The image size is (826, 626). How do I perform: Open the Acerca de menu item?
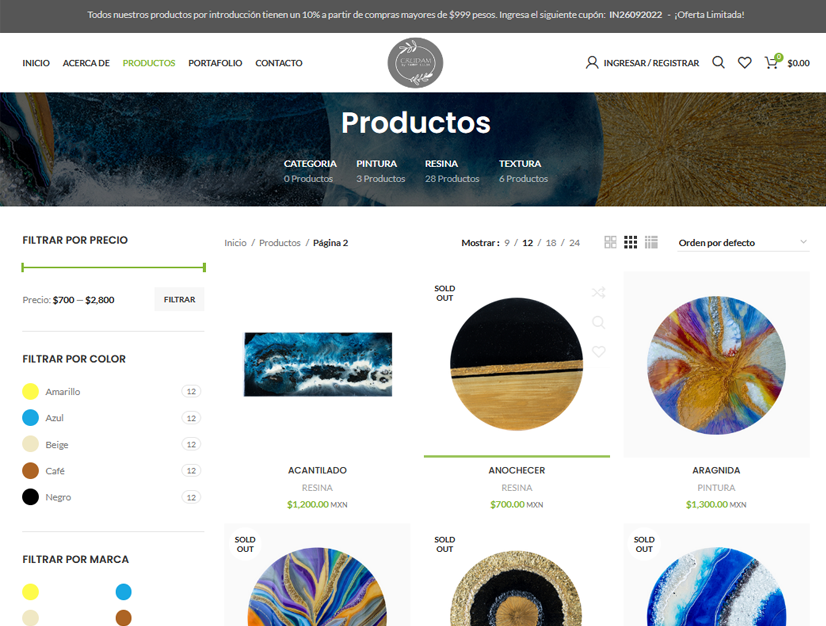click(86, 63)
